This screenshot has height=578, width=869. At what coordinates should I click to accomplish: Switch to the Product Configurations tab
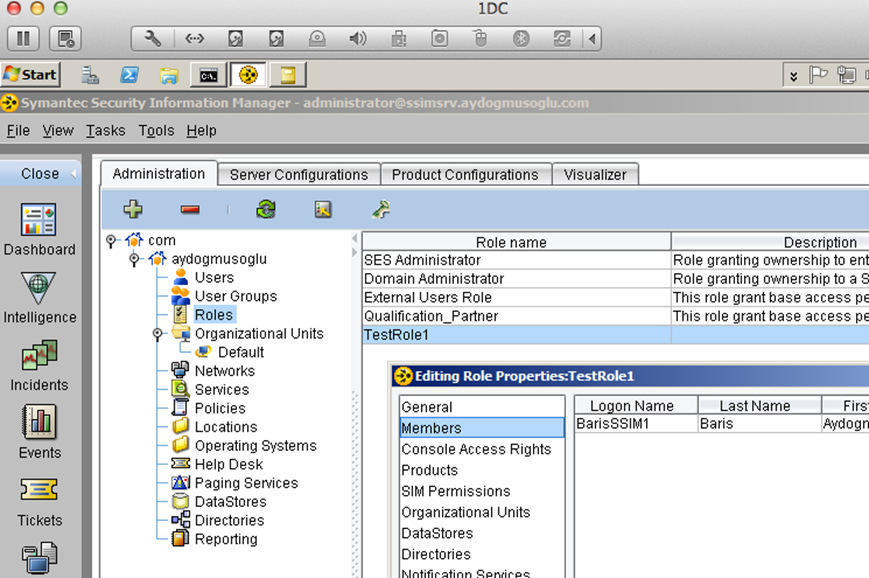pyautogui.click(x=465, y=175)
